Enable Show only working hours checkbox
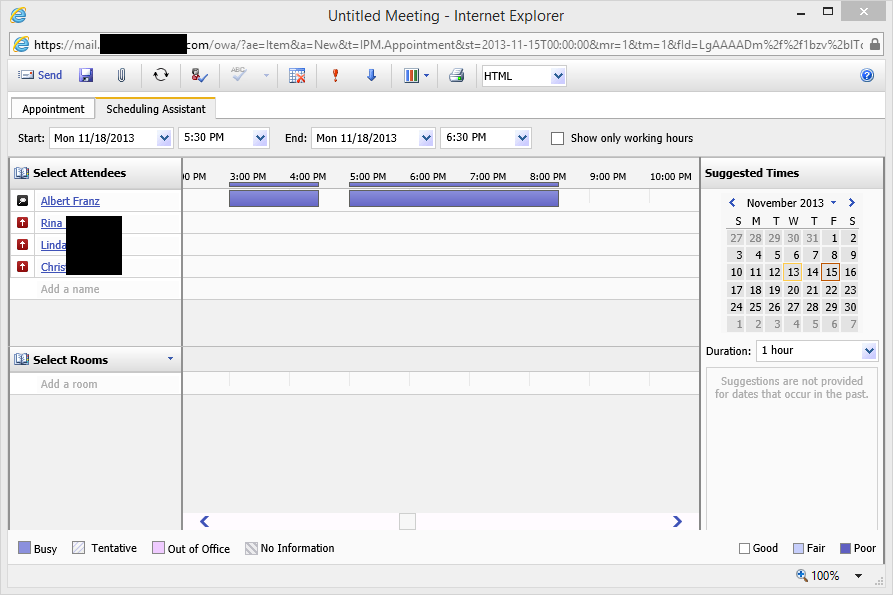Image resolution: width=893 pixels, height=595 pixels. click(x=558, y=138)
